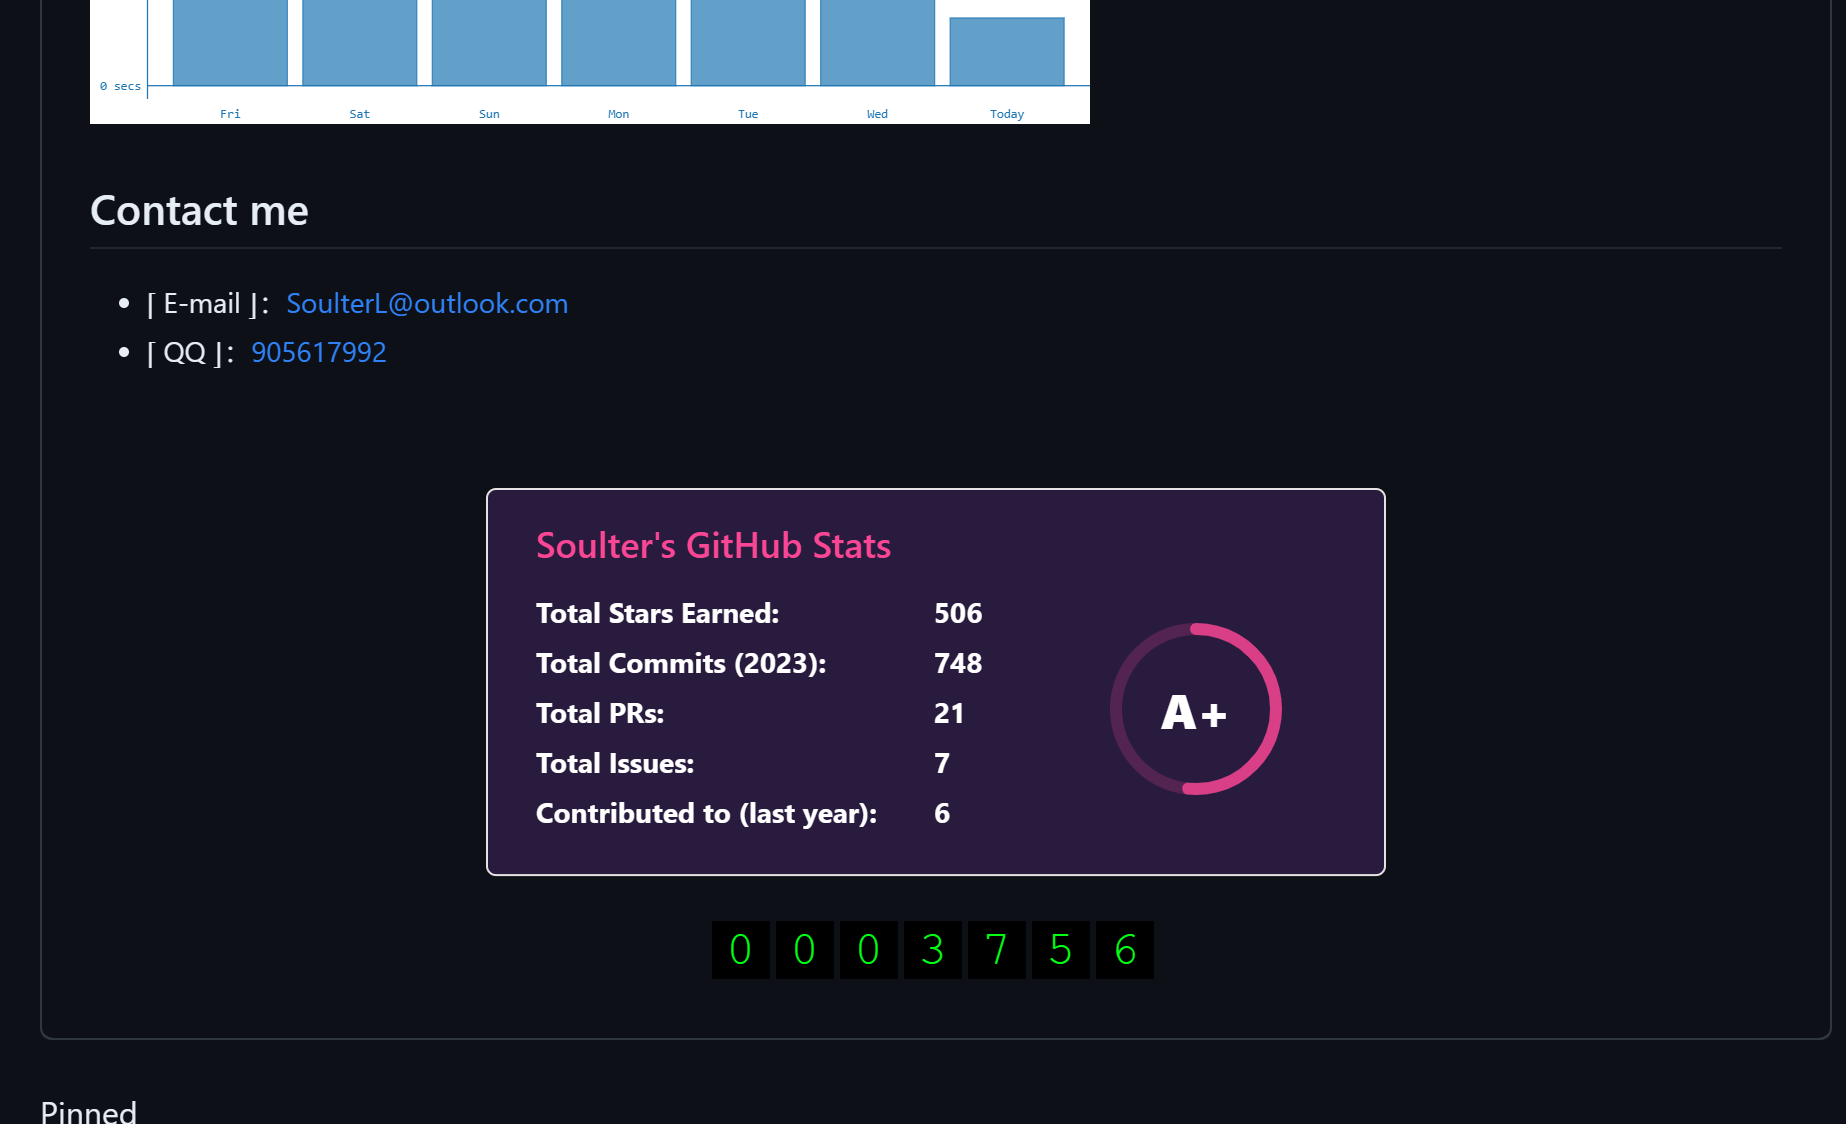
Task: Click the first green zero counter digit
Action: point(740,949)
